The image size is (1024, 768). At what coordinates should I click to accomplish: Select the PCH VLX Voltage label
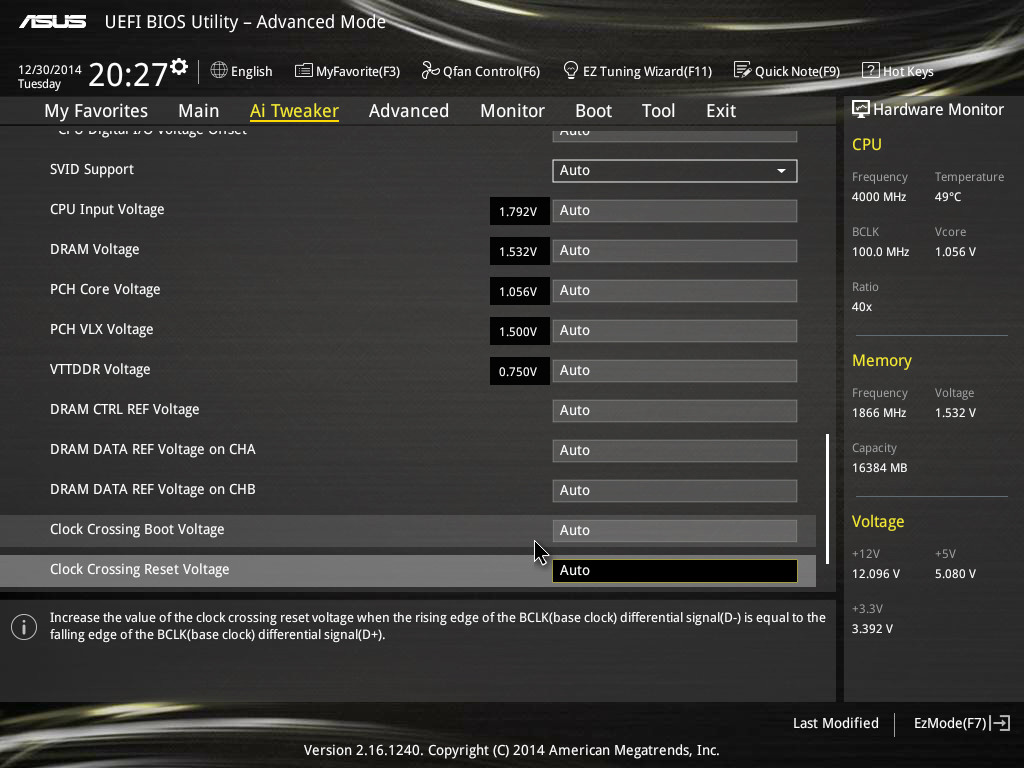coord(101,329)
